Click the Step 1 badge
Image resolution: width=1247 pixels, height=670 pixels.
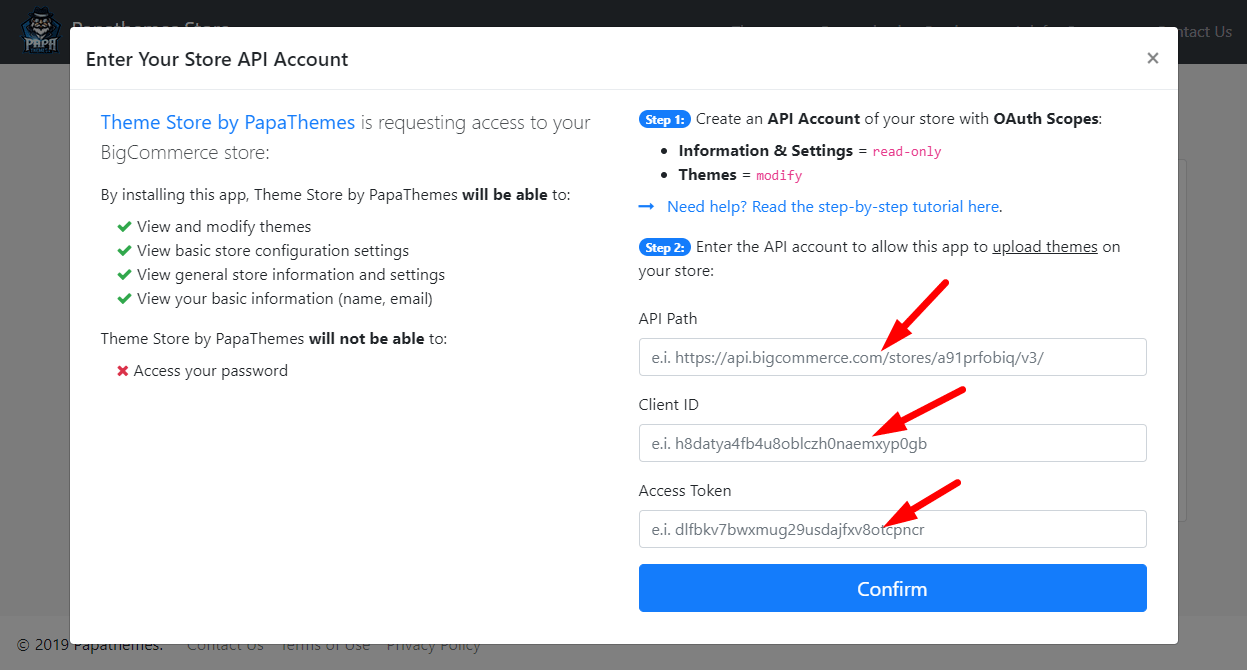[x=664, y=119]
